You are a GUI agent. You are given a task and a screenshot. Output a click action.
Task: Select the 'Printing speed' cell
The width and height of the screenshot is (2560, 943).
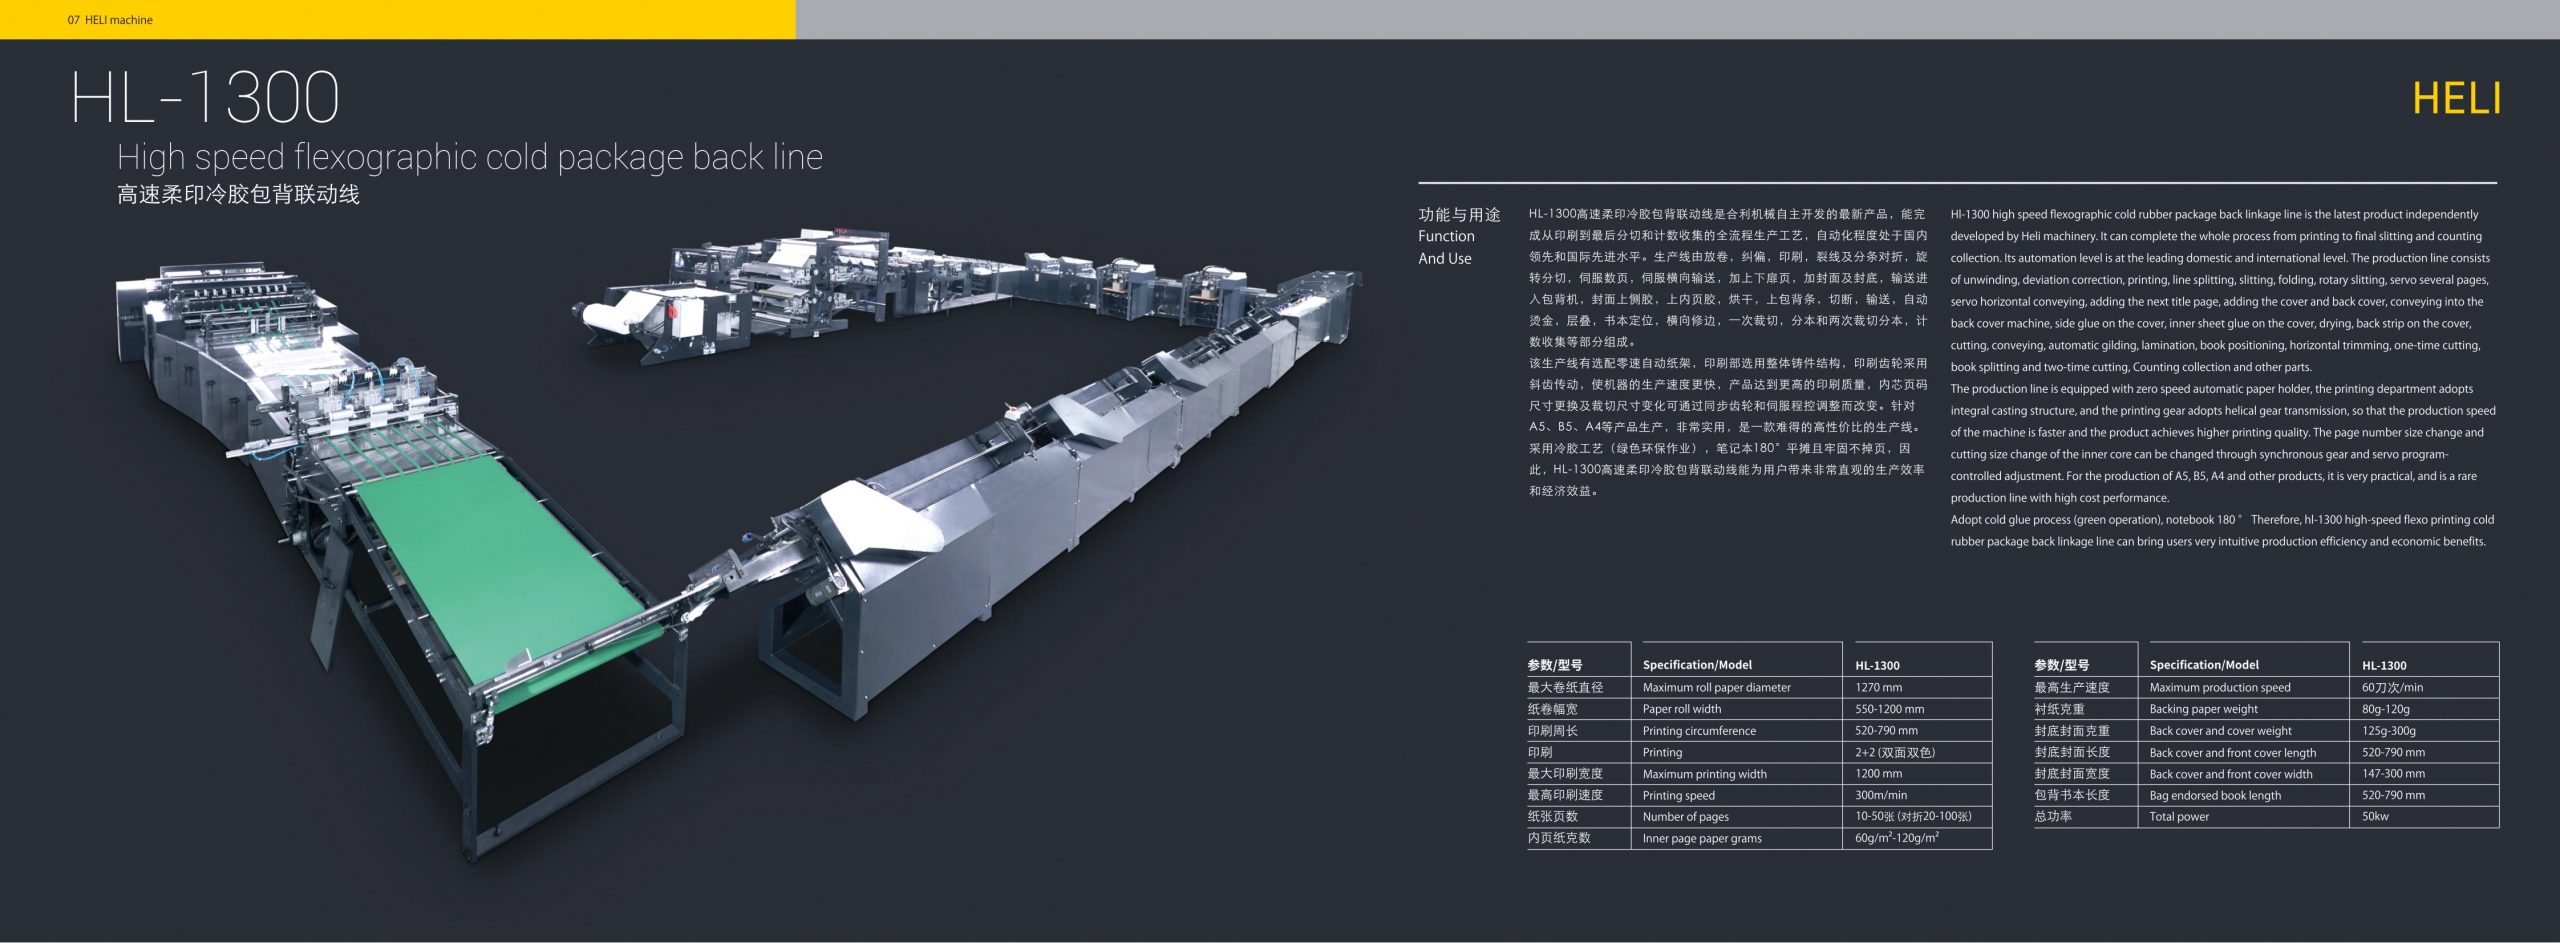click(x=1678, y=796)
